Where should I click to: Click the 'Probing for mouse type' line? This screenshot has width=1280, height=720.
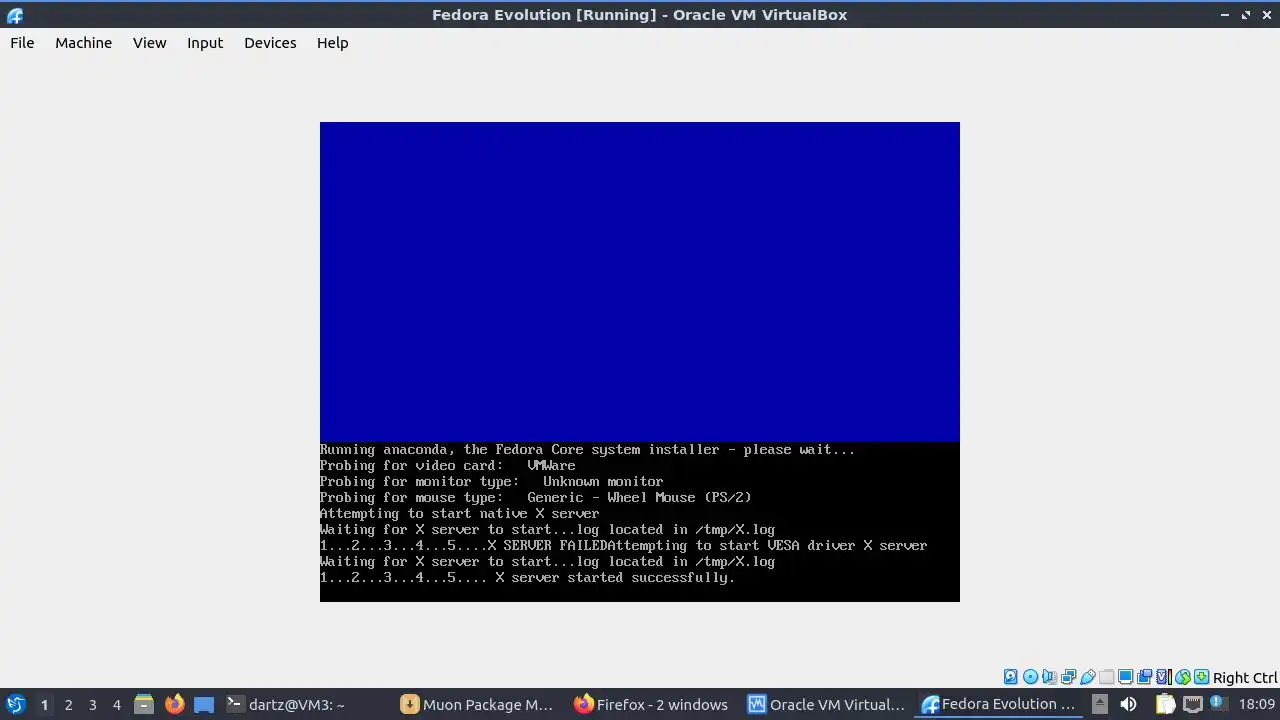[535, 498]
